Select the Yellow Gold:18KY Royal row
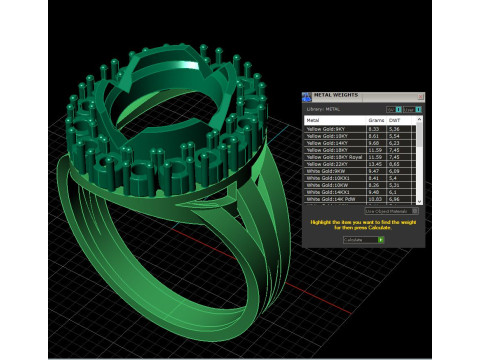Image resolution: width=480 pixels, height=360 pixels. coord(360,157)
